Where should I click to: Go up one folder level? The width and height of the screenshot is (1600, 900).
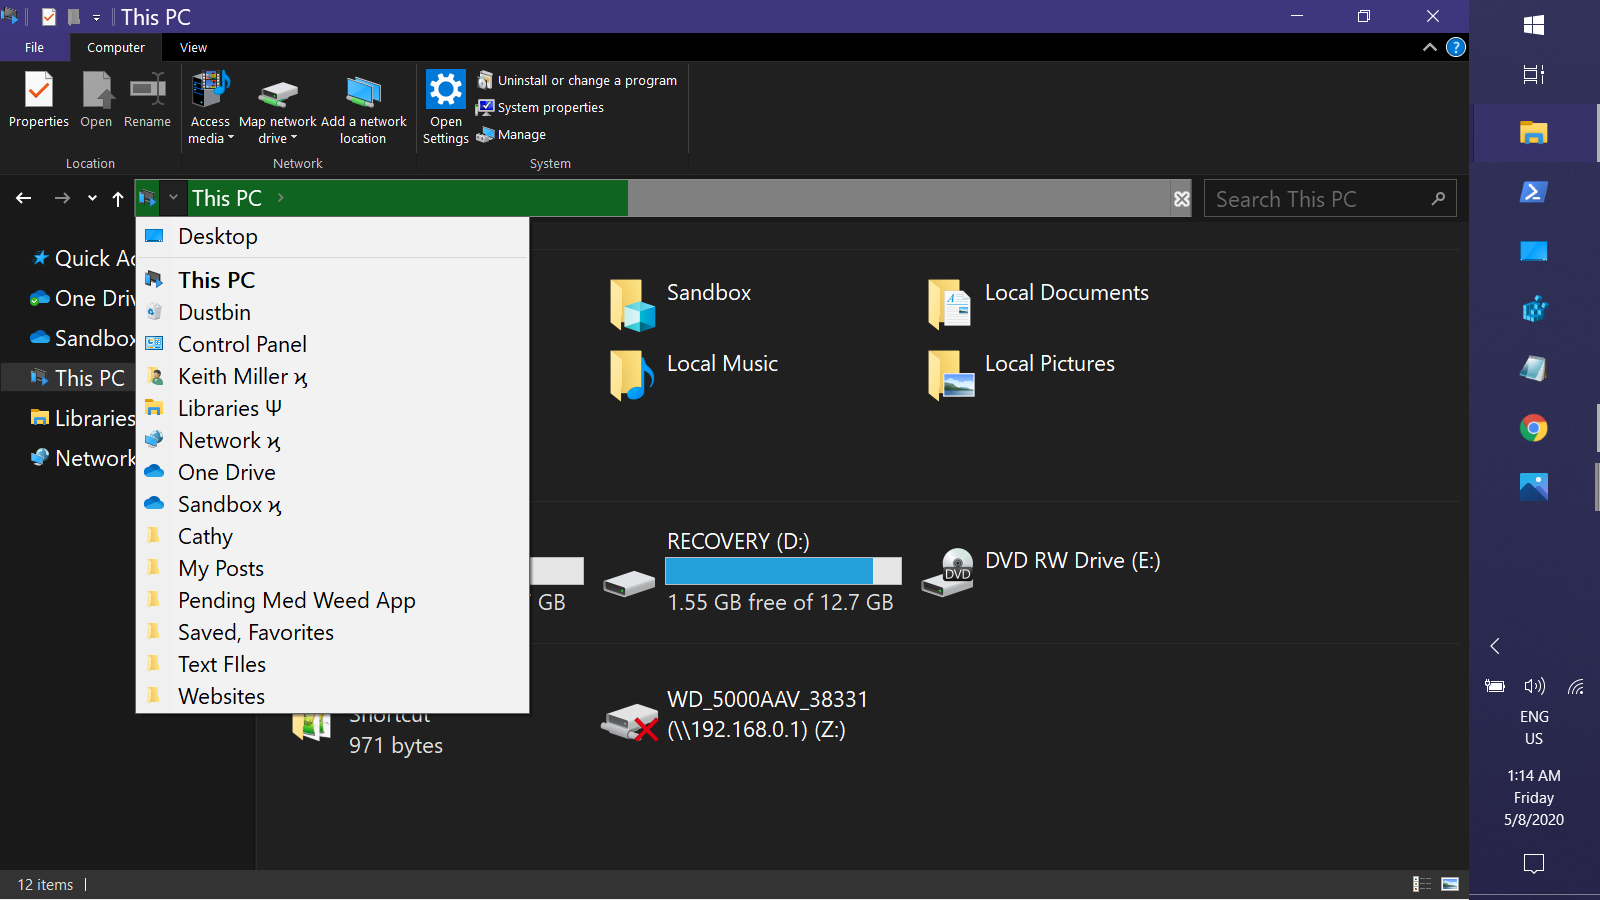click(118, 198)
